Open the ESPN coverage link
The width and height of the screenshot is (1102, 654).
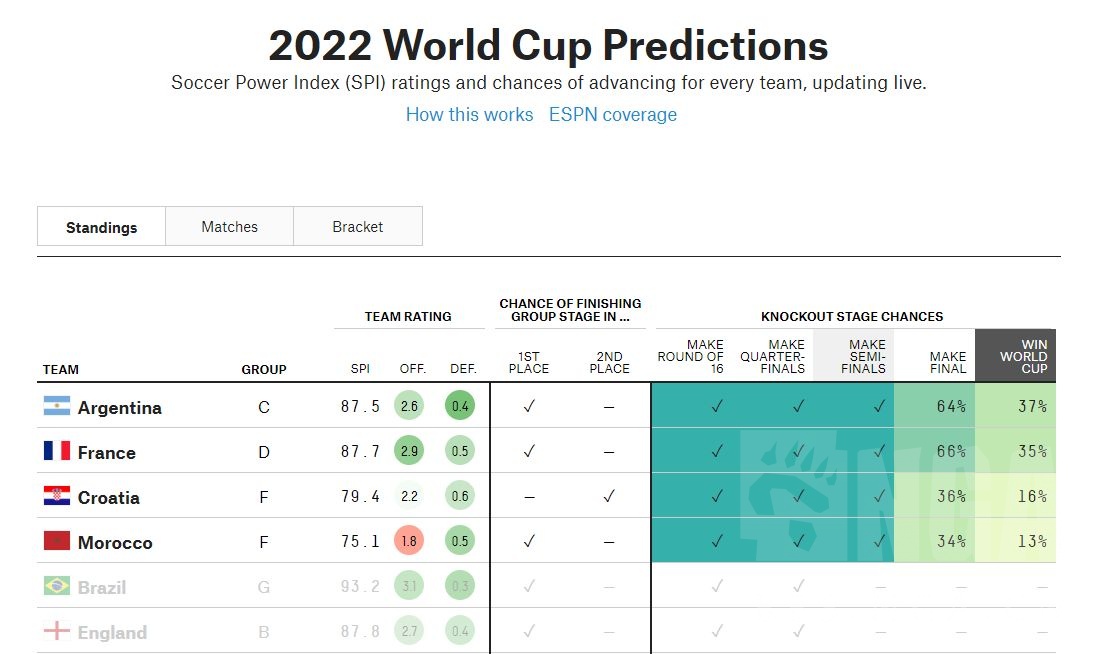pyautogui.click(x=612, y=114)
